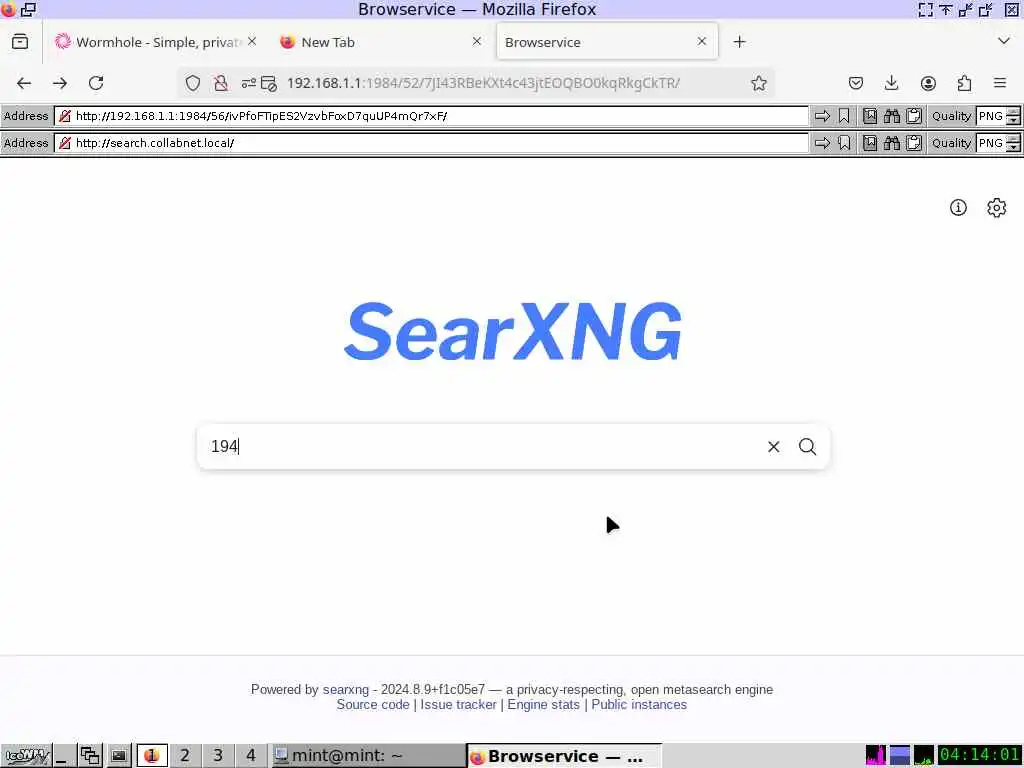
Task: Open clipboard icon on 192.168.1.1 address row
Action: pyautogui.click(x=914, y=116)
